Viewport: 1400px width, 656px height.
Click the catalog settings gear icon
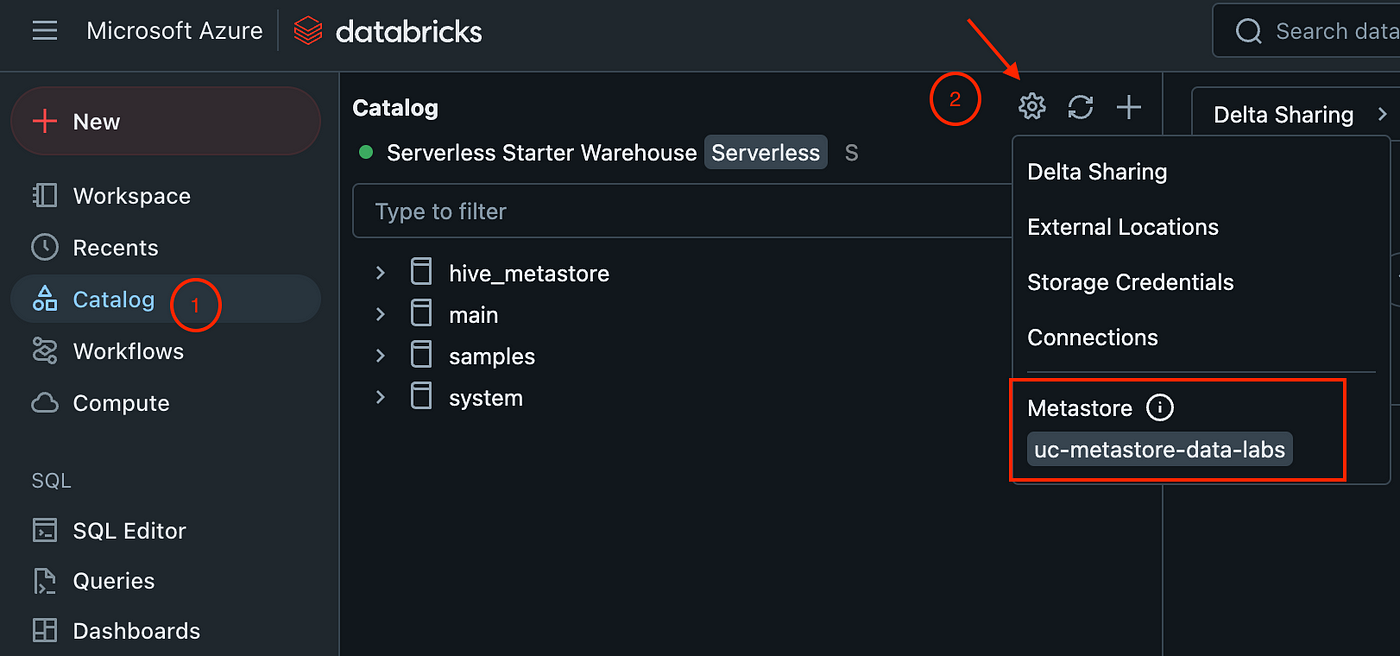click(x=1032, y=106)
